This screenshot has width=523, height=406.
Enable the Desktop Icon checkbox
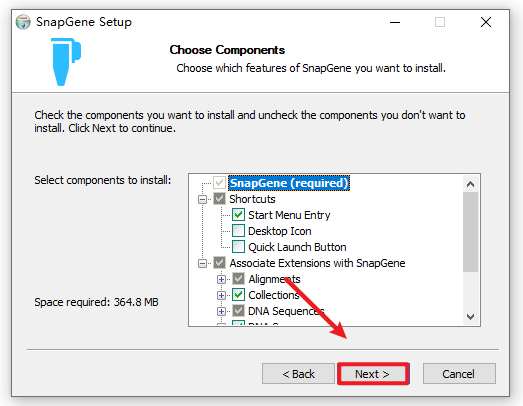pyautogui.click(x=238, y=231)
